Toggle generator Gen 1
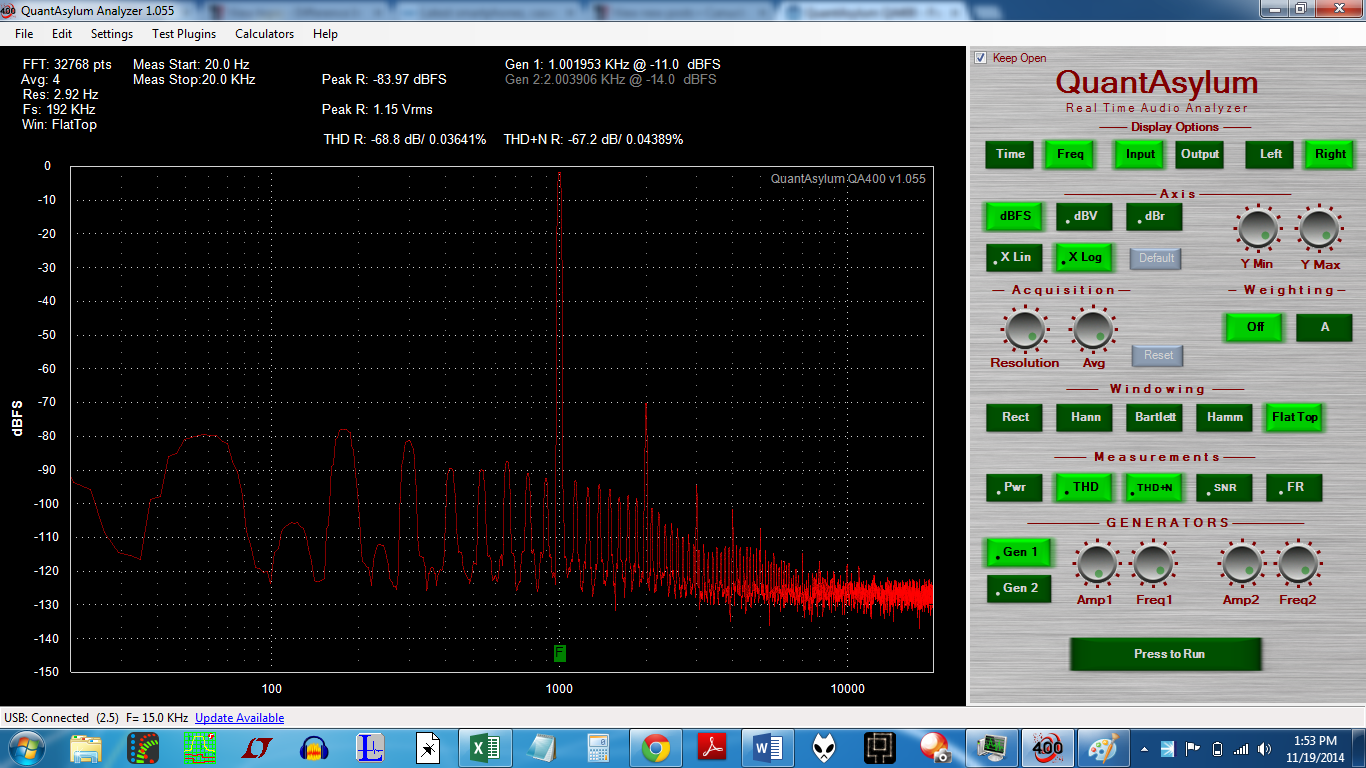The image size is (1366, 768). 1019,552
